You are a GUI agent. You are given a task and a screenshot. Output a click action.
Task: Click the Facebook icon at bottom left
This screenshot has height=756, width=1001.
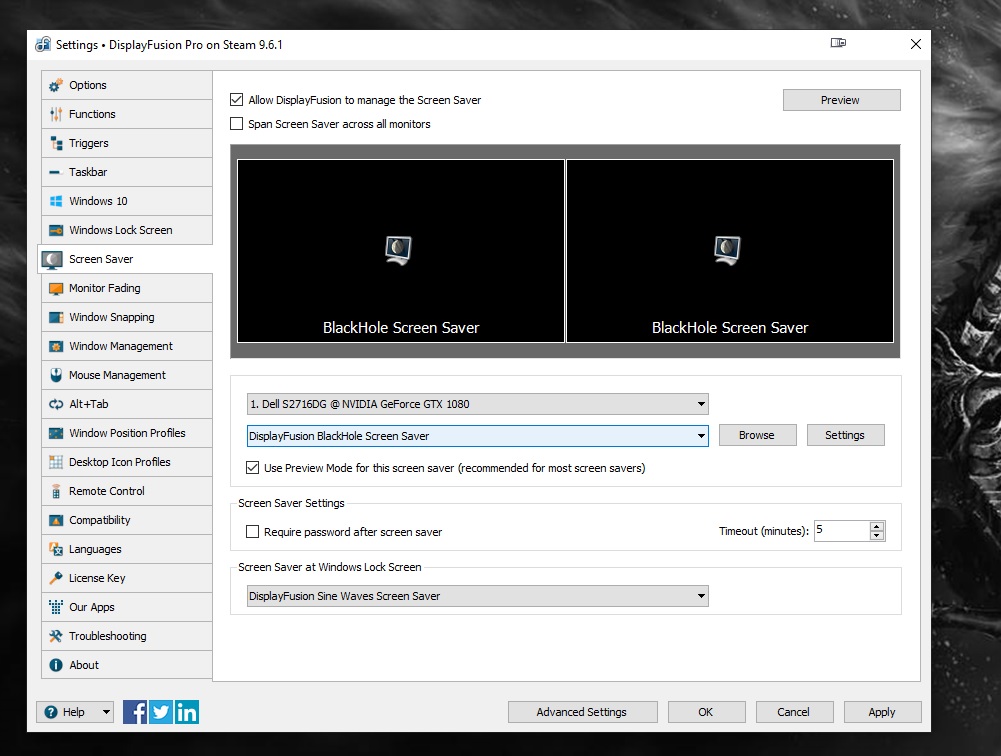(x=135, y=712)
